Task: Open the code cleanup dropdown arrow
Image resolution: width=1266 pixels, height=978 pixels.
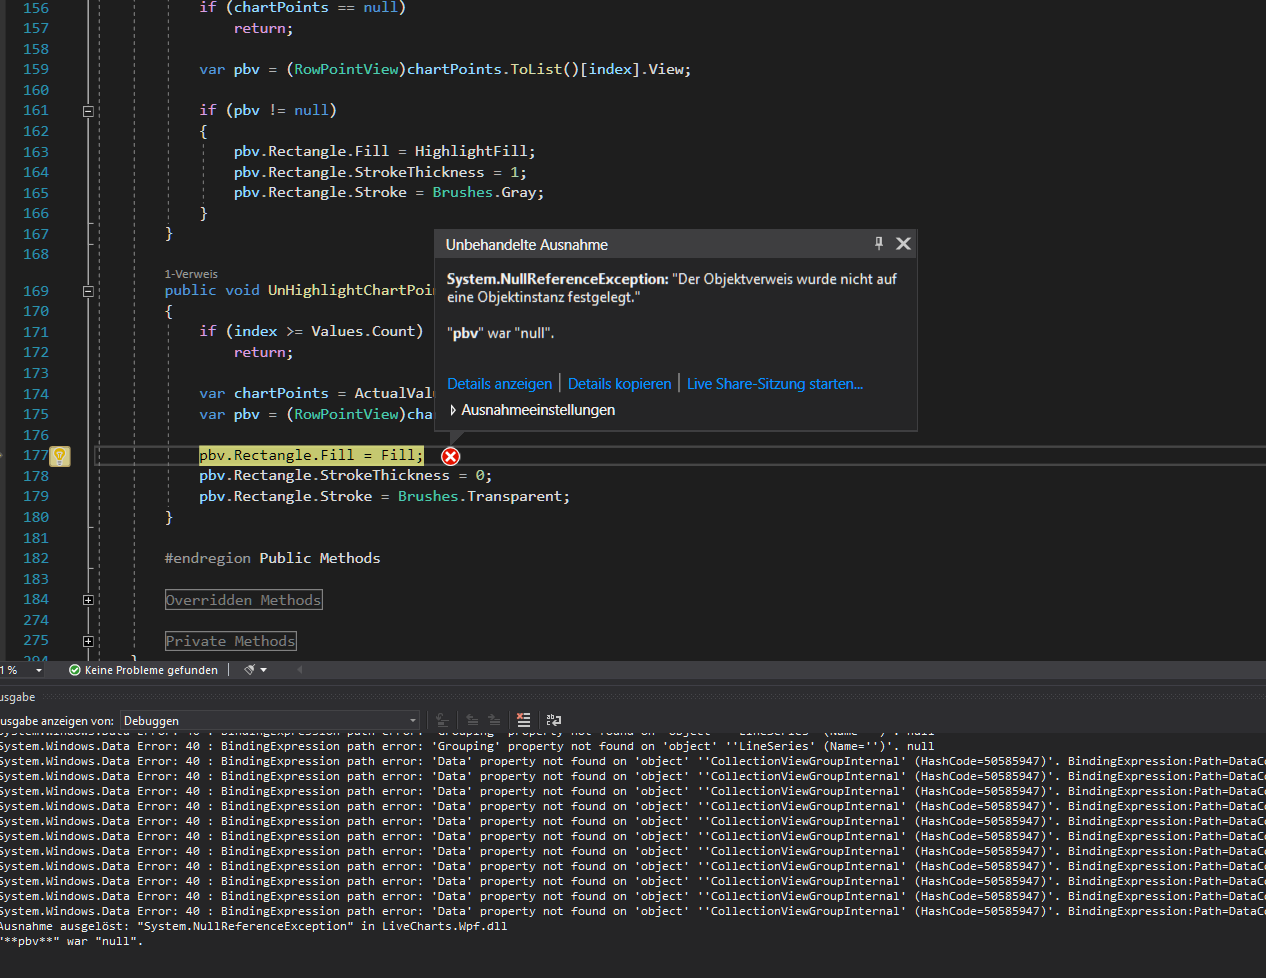Action: coord(264,670)
